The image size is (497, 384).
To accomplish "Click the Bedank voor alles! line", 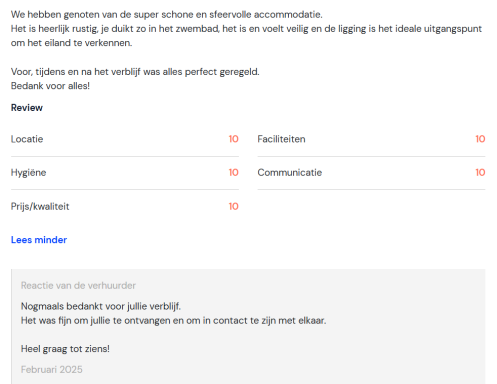I will pyautogui.click(x=50, y=86).
